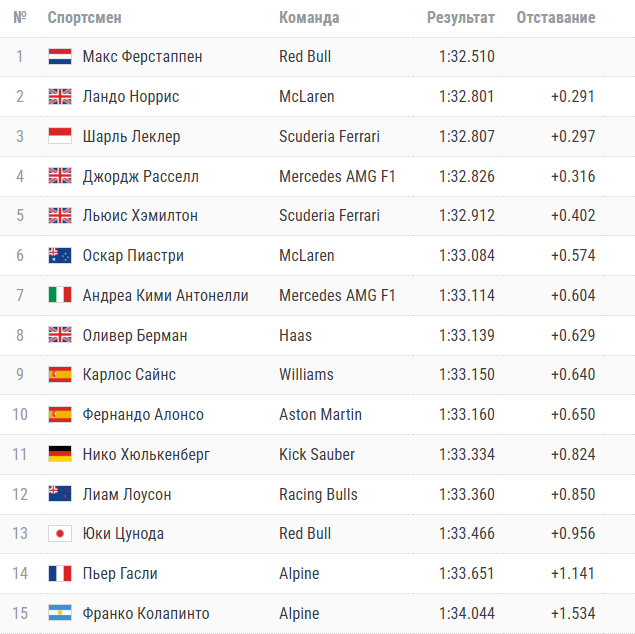The height and width of the screenshot is (634, 635).
Task: Click Argentine flag beside Франко Колапинто
Action: tap(59, 613)
